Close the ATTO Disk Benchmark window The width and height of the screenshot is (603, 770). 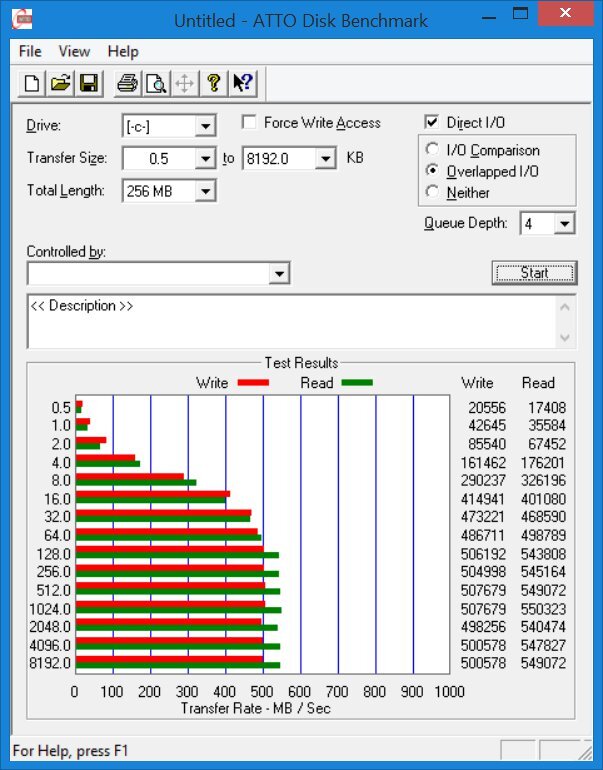pyautogui.click(x=565, y=14)
